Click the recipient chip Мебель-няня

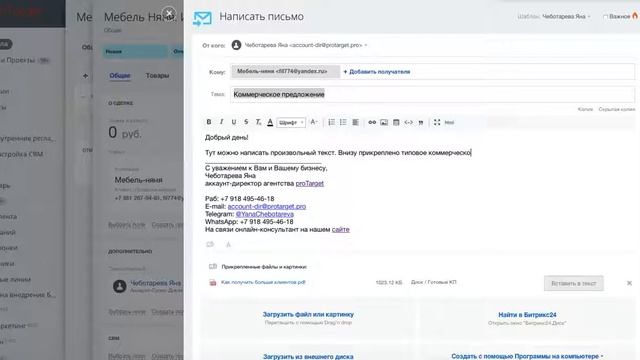click(285, 71)
